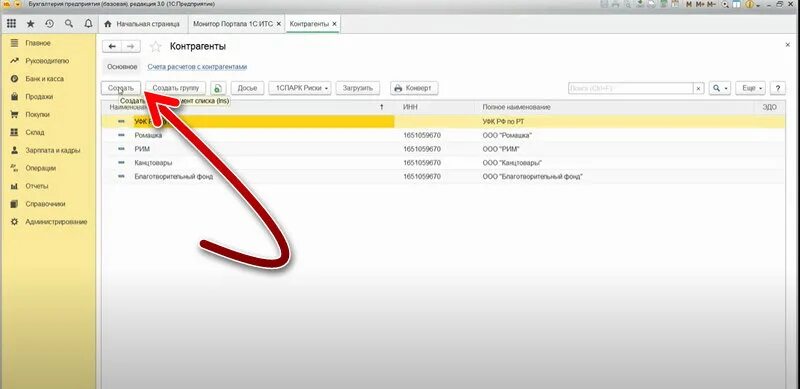Open the Главное section
Screen dimensions: 800x389
[x=38, y=43]
